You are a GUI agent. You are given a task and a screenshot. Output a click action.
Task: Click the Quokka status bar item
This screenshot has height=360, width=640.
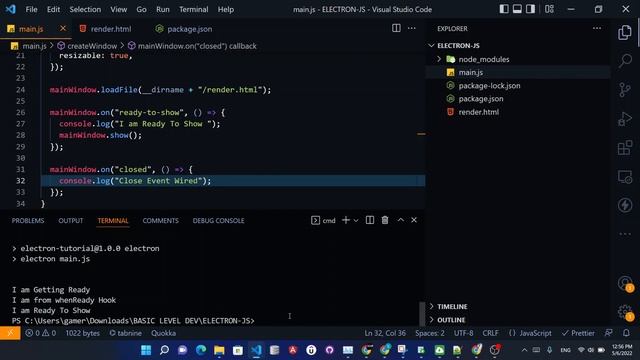coord(163,333)
